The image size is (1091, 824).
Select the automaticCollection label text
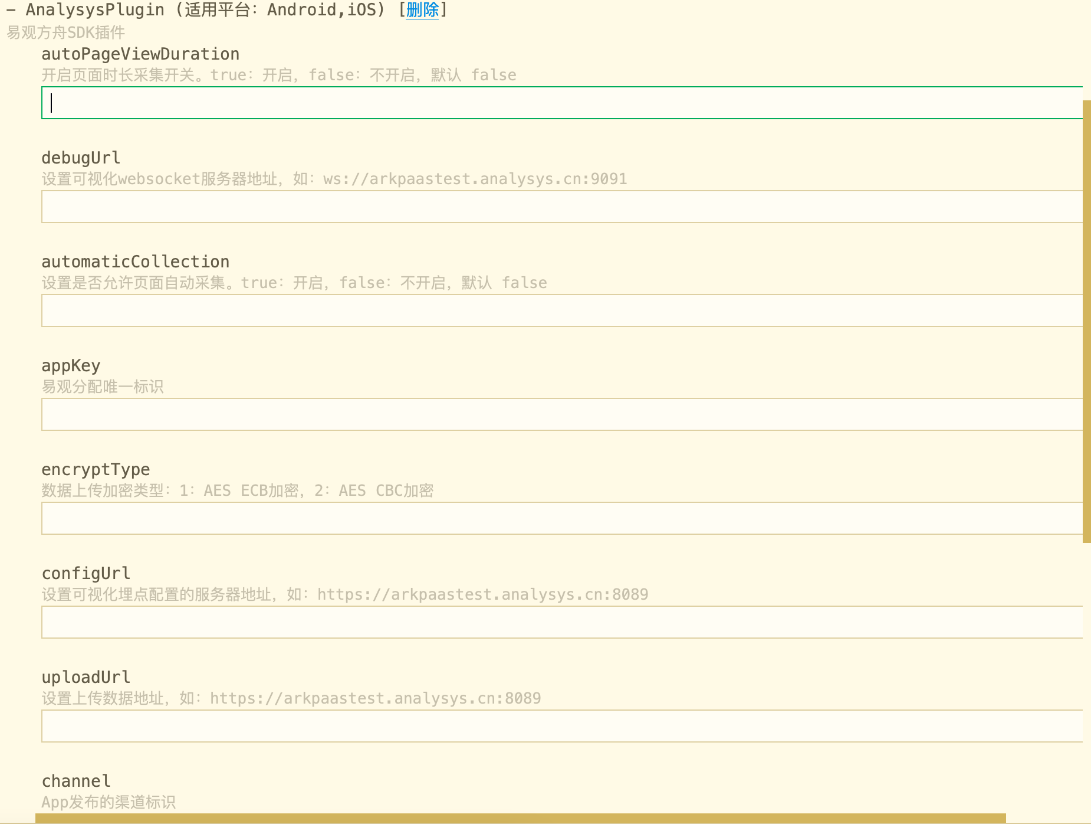tap(135, 262)
